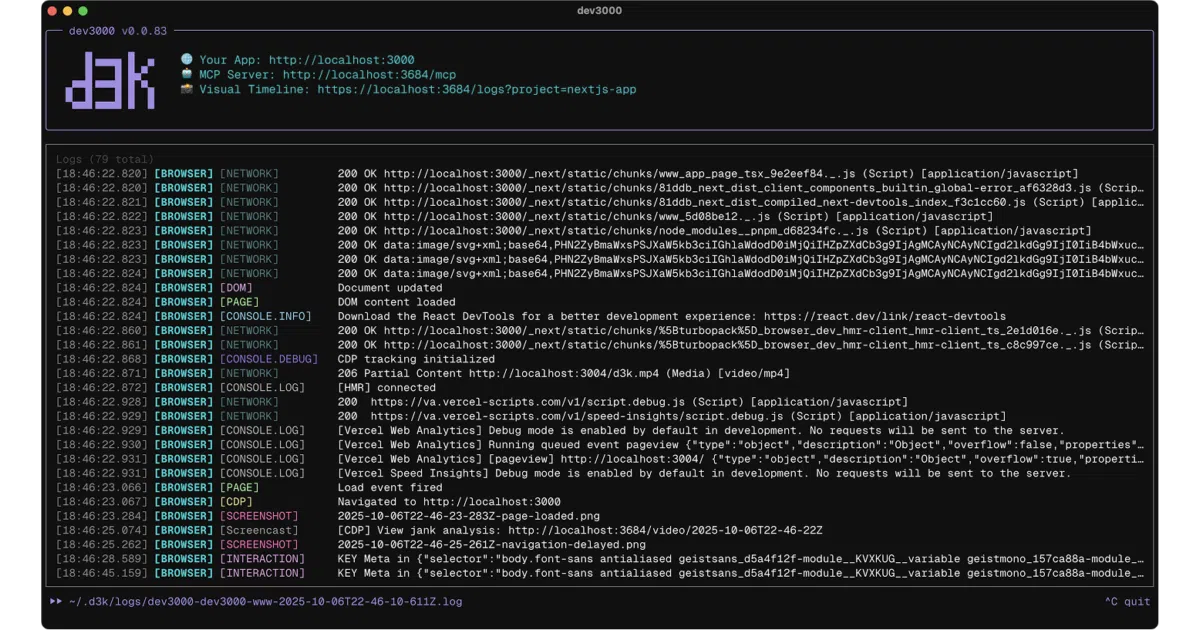This screenshot has width=1200, height=630.
Task: Click the globe icon beside Your App
Action: click(x=186, y=60)
